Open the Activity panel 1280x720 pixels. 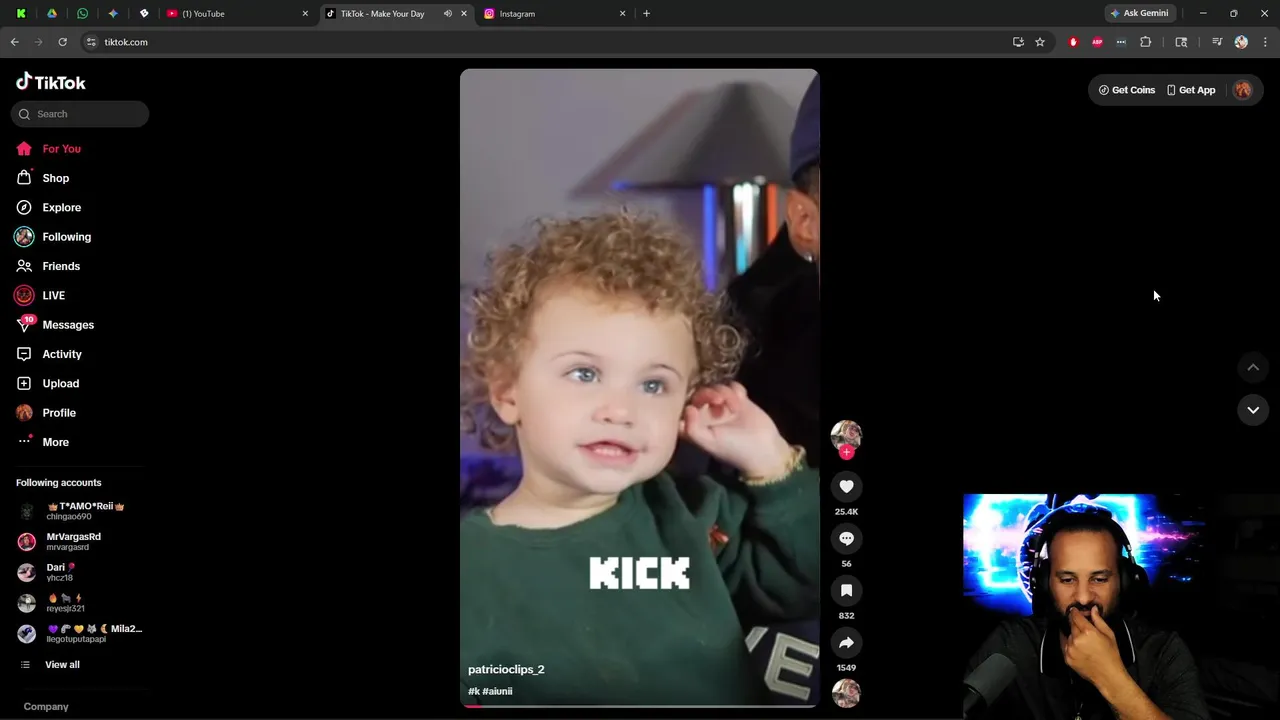[x=48, y=354]
